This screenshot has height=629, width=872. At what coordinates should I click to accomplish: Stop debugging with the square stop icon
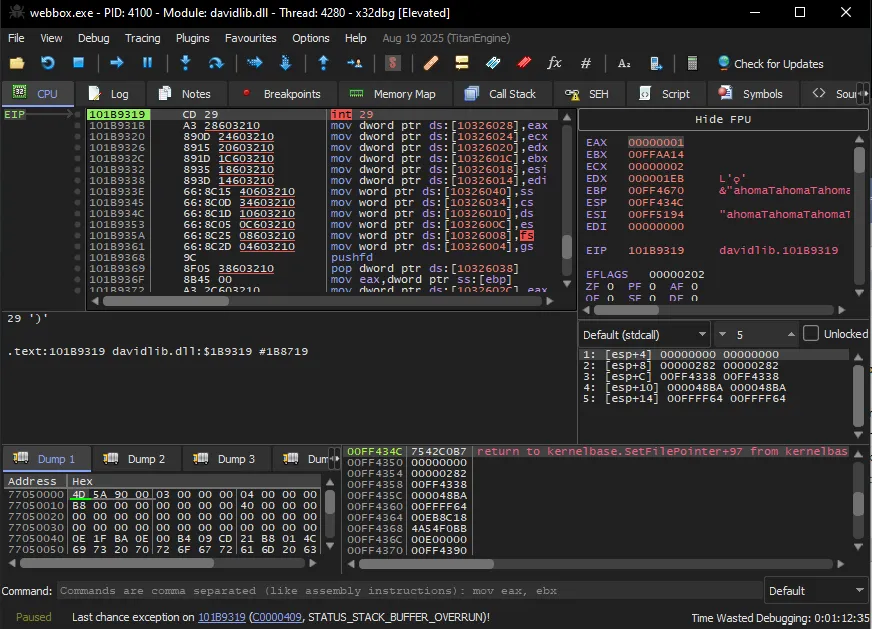pos(78,63)
